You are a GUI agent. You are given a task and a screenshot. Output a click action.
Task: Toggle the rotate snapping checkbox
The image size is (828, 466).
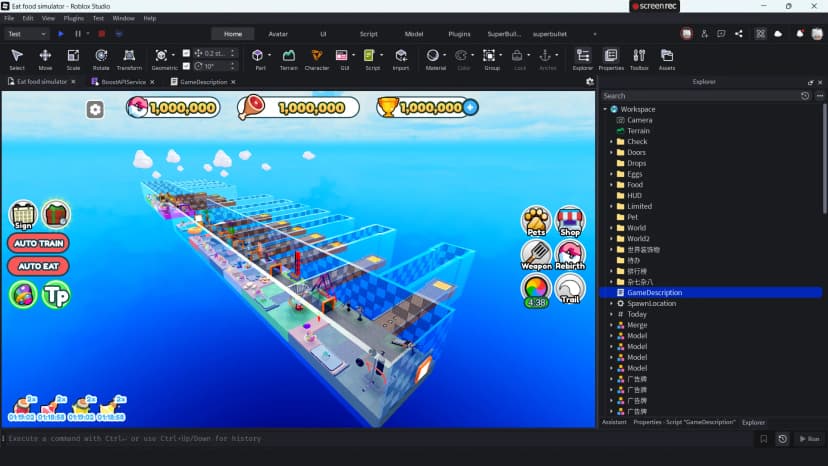pos(186,66)
